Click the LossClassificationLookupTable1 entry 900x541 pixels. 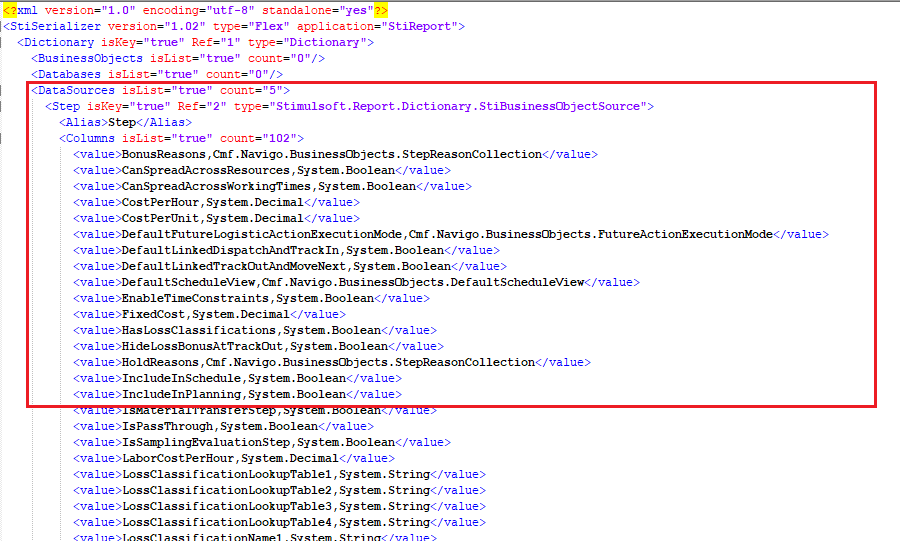280,476
